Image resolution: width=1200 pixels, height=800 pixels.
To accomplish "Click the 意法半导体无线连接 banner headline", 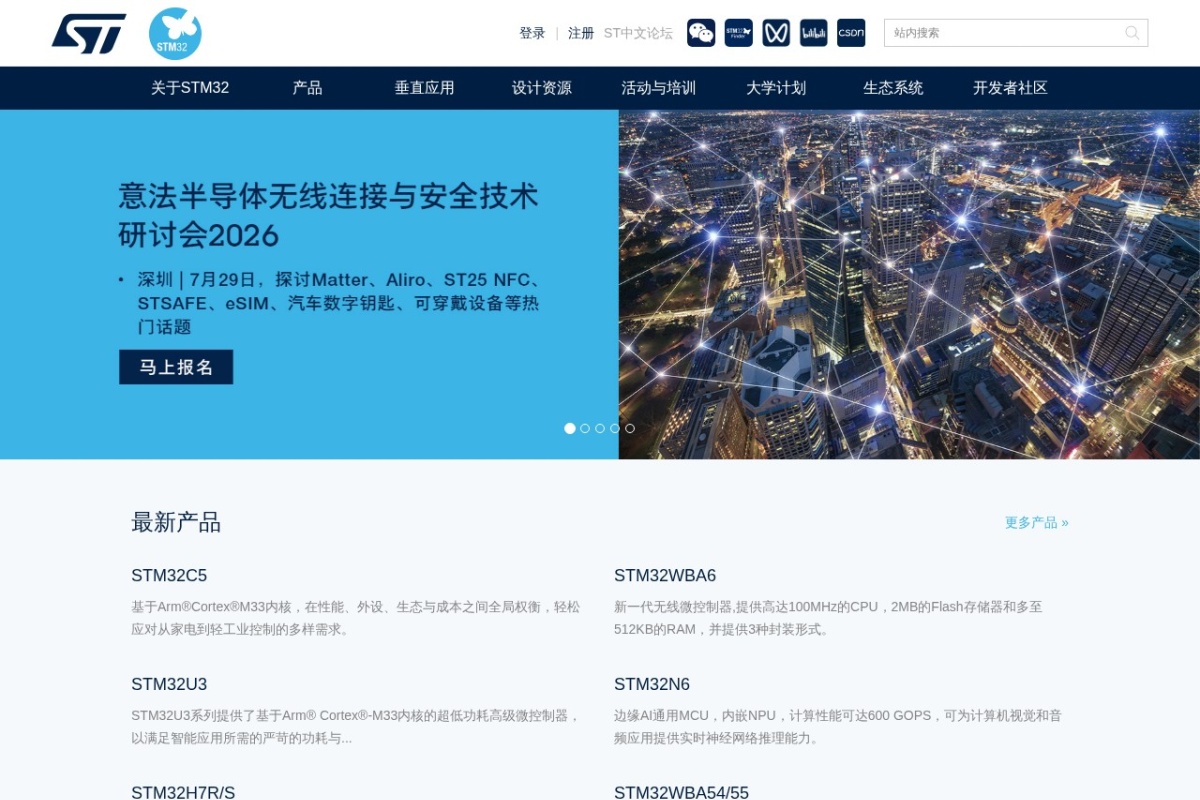I will (x=328, y=215).
